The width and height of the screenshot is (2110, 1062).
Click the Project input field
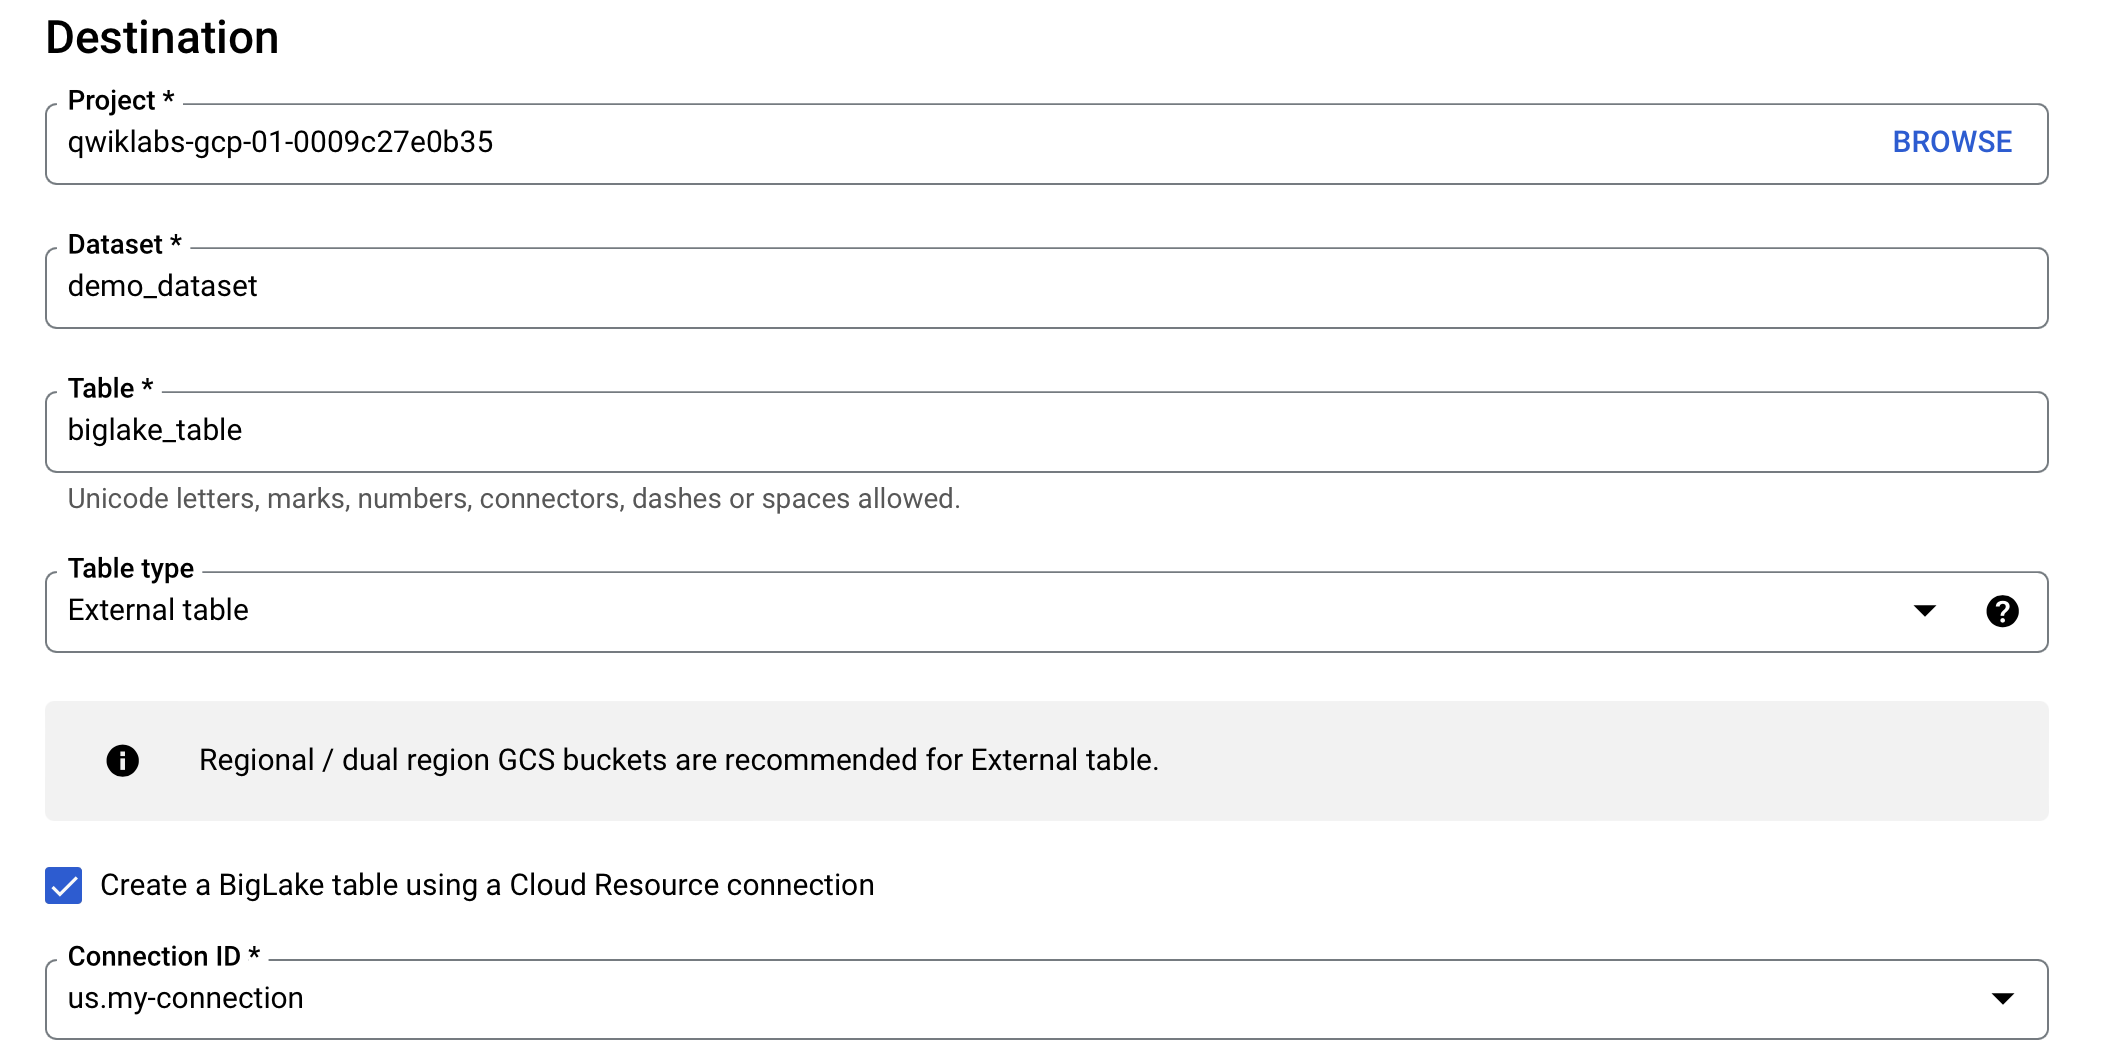click(900, 143)
